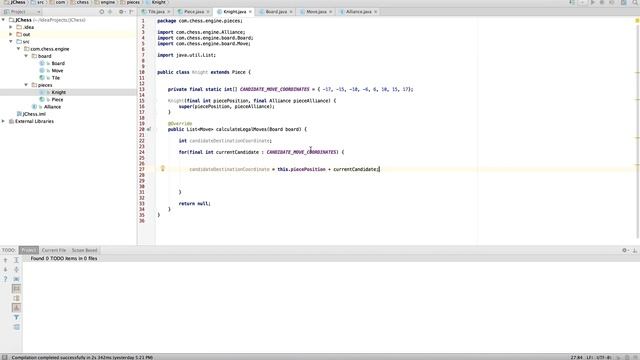Expand the out folder

click(x=11, y=34)
